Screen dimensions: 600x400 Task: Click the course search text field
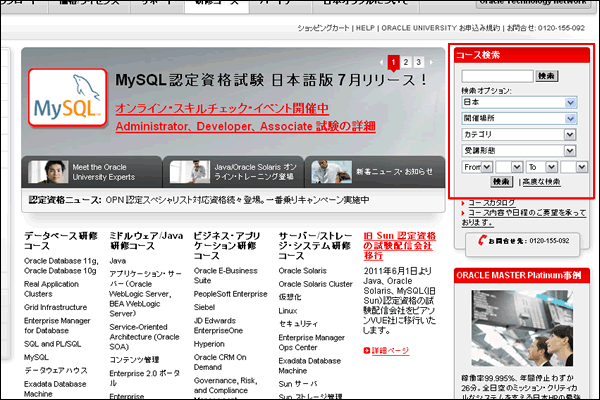coord(497,76)
